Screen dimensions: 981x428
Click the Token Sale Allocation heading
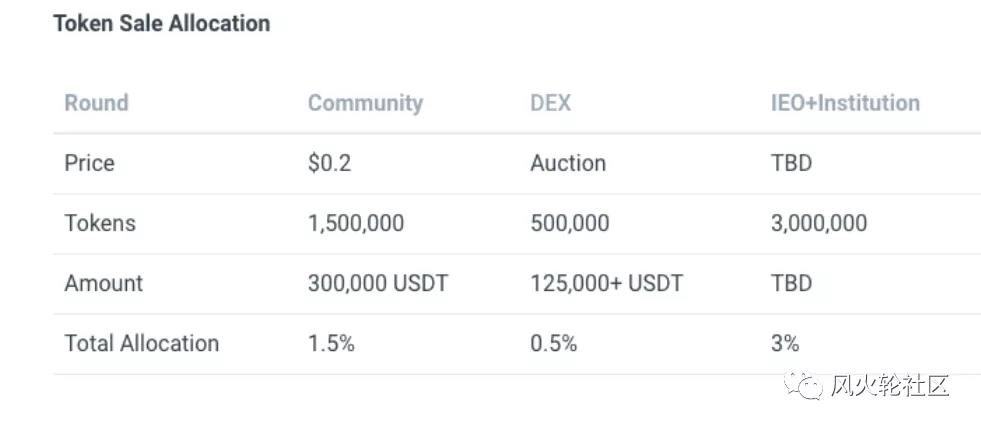click(161, 23)
